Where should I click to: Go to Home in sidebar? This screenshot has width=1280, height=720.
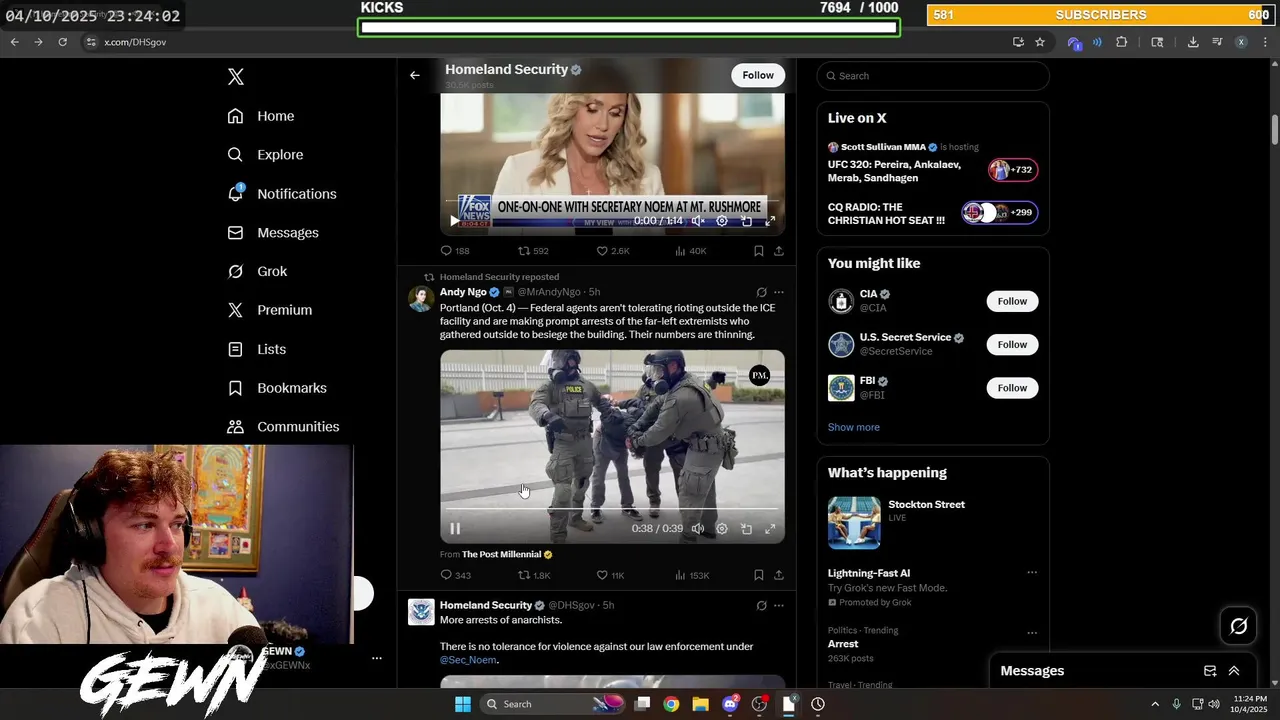pyautogui.click(x=262, y=116)
